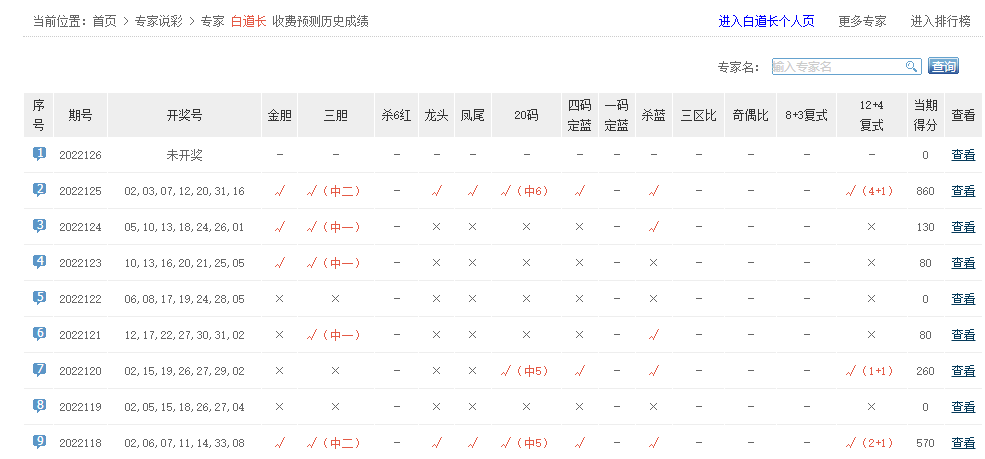
Task: Click the rank 3 number badge
Action: pos(39,226)
